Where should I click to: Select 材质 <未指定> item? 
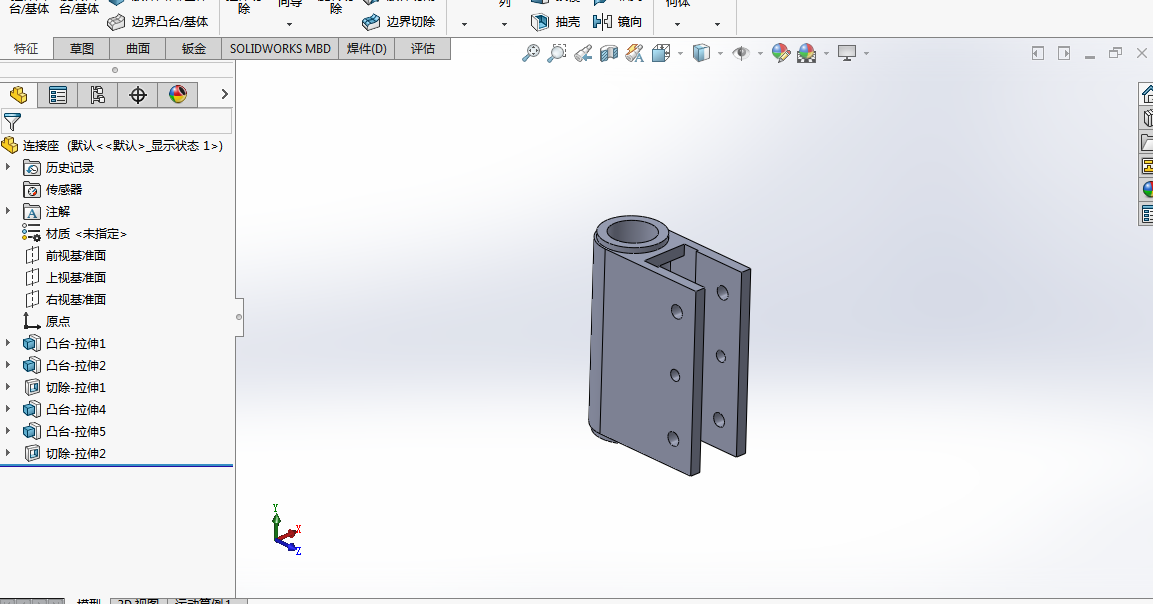[x=75, y=233]
